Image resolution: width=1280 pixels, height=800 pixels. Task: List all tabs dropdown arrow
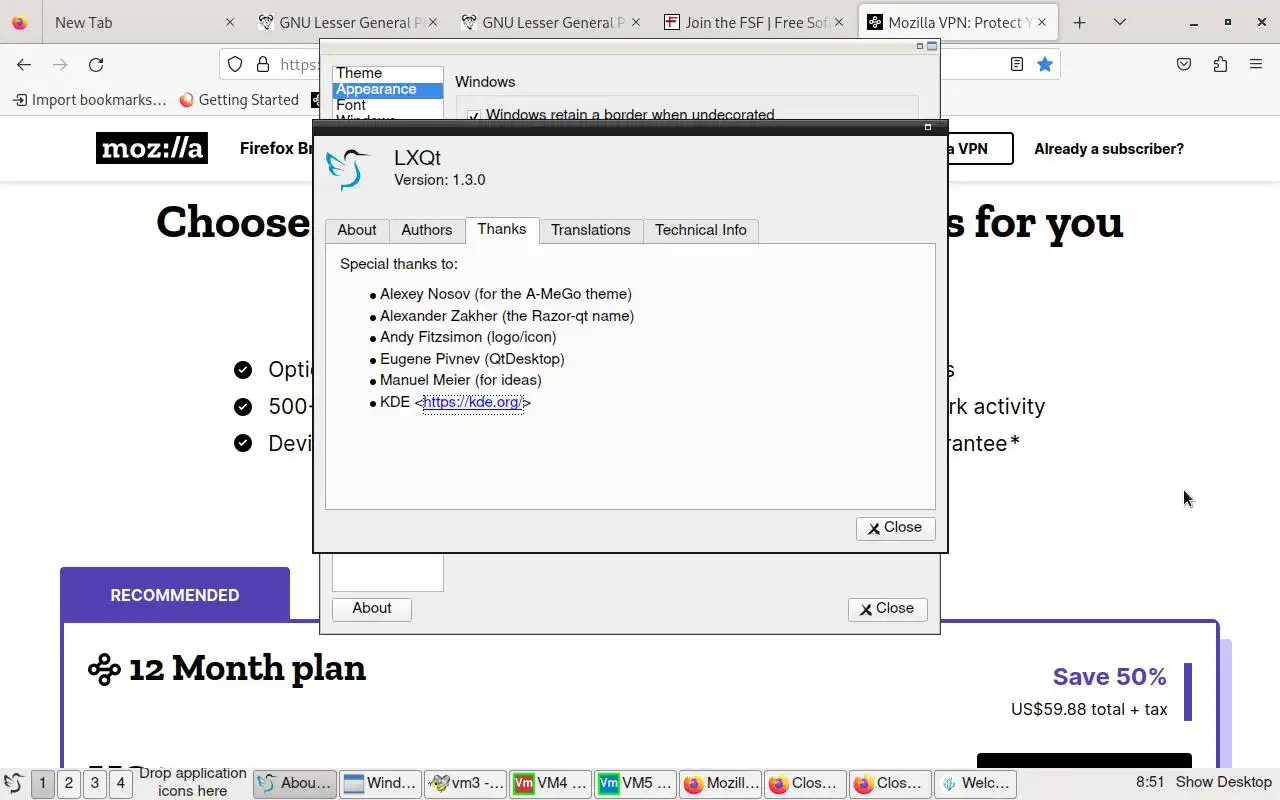point(1120,22)
